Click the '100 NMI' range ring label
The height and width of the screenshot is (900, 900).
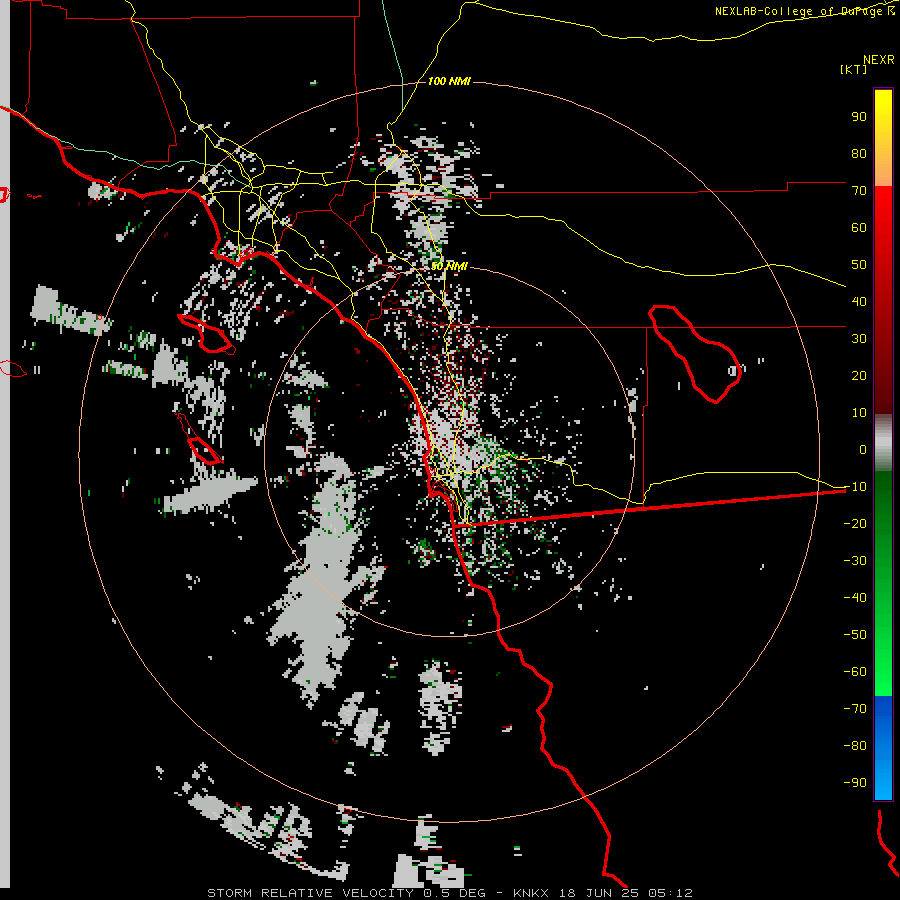[x=449, y=81]
